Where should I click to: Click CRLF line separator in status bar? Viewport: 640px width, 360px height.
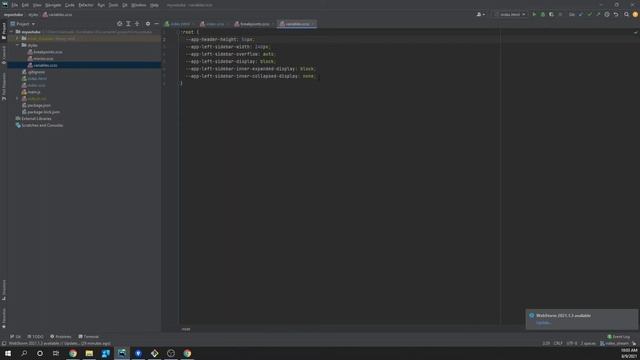pos(558,344)
